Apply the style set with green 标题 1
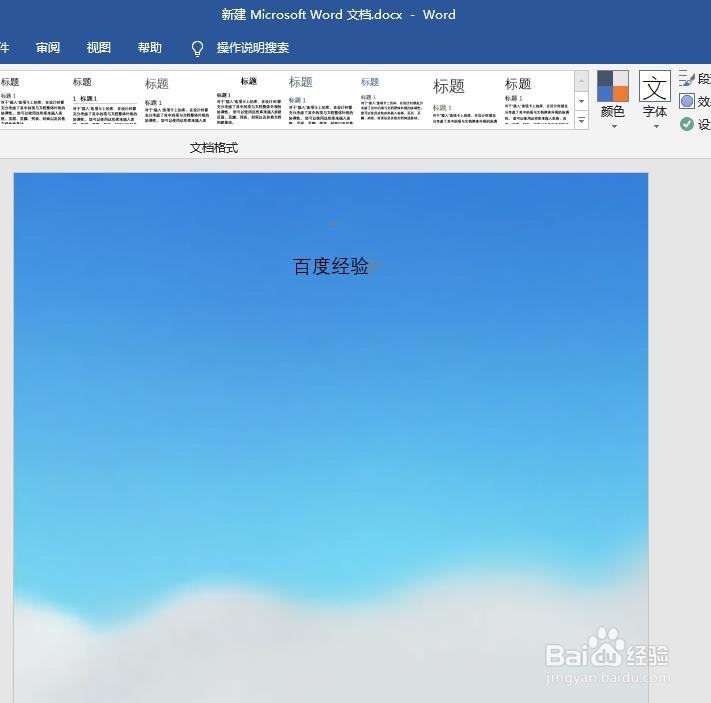 pyautogui.click(x=464, y=100)
